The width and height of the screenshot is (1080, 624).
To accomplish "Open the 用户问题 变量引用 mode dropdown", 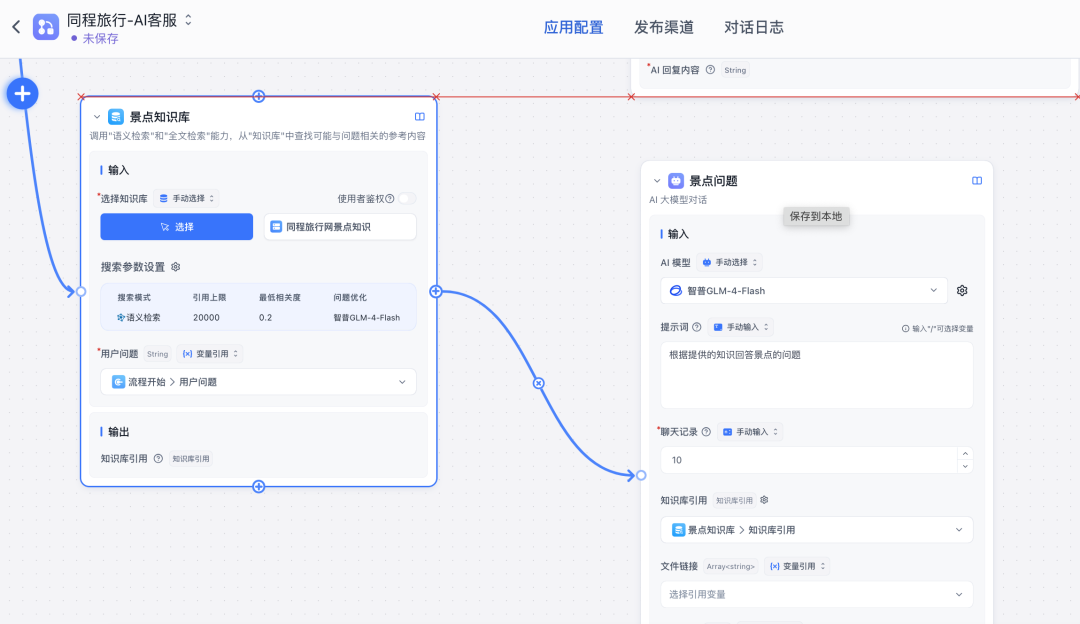I will tap(210, 353).
